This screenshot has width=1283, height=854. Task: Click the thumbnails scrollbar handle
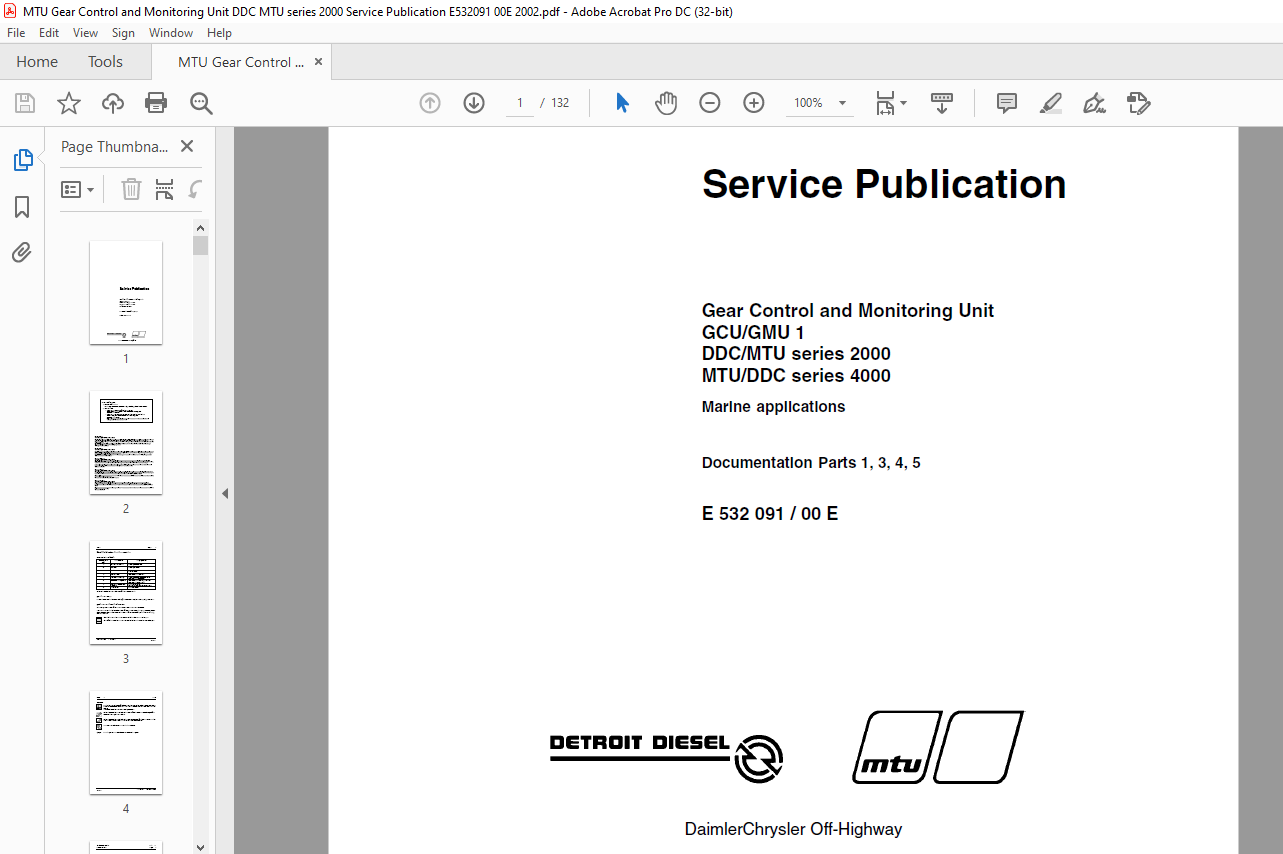(201, 245)
